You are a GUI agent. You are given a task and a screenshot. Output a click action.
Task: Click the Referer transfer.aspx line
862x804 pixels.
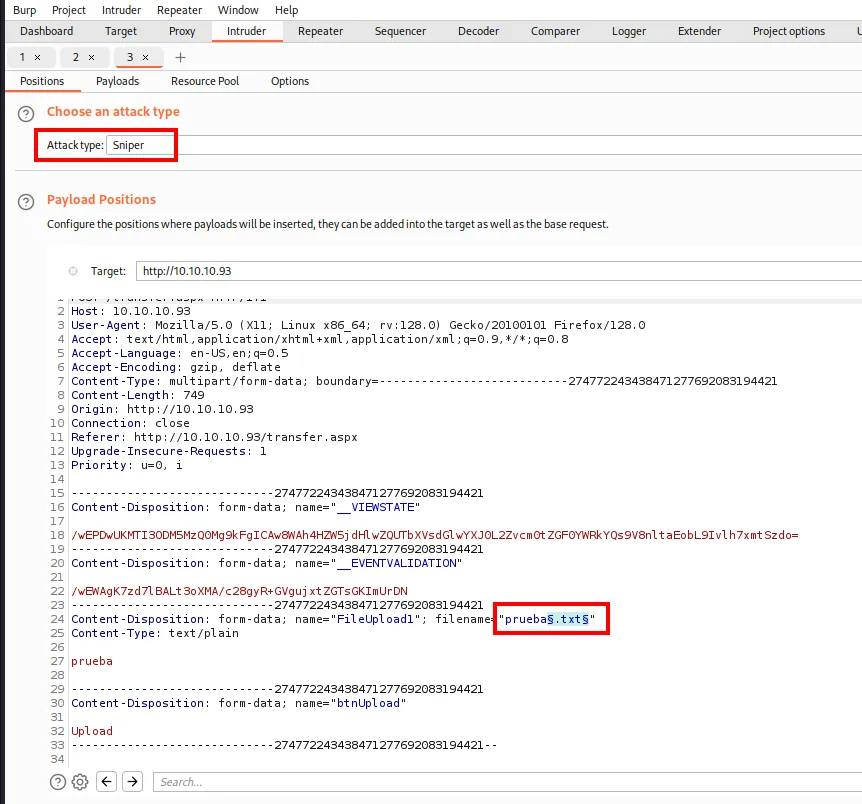214,437
